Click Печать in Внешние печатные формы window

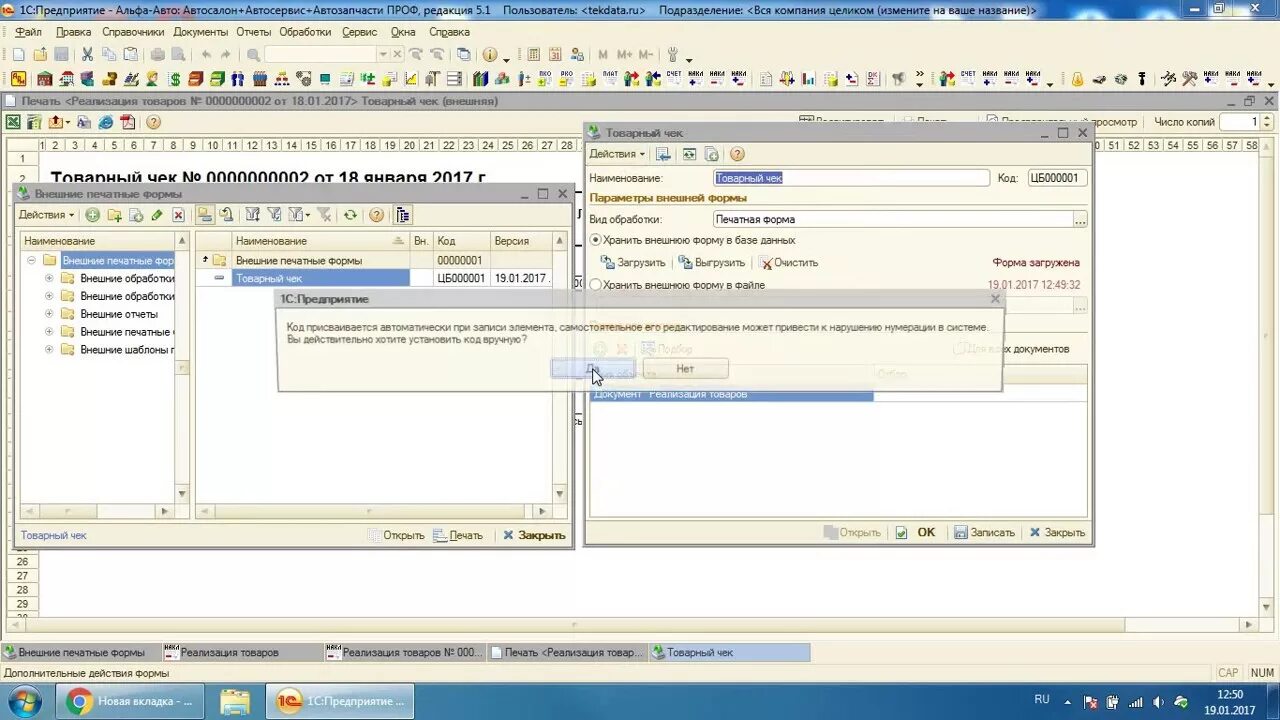pyautogui.click(x=458, y=535)
